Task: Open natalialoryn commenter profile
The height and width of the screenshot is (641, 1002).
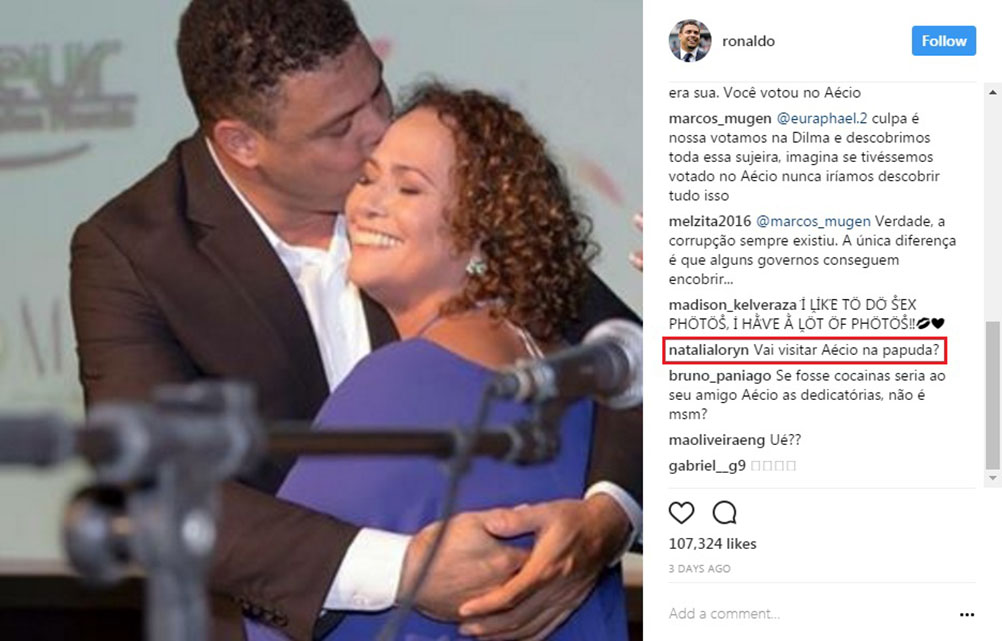Action: pos(709,350)
